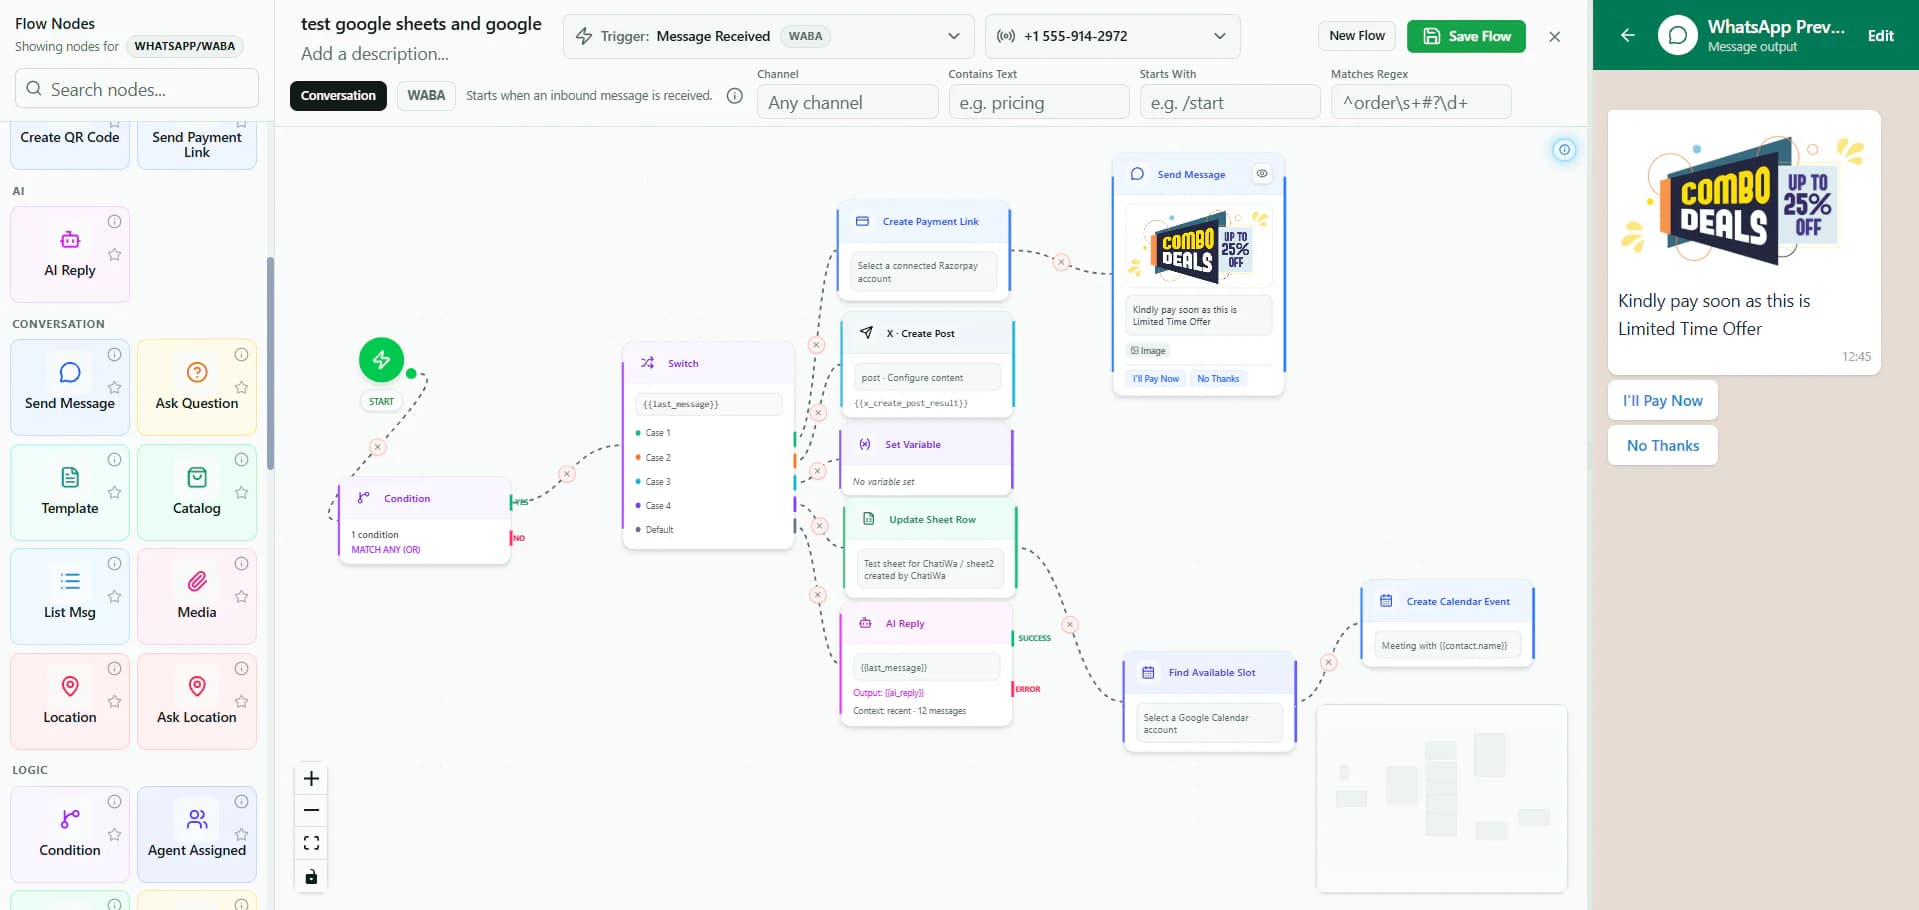Select the Send Message node in sidebar
The width and height of the screenshot is (1919, 910).
coord(70,387)
